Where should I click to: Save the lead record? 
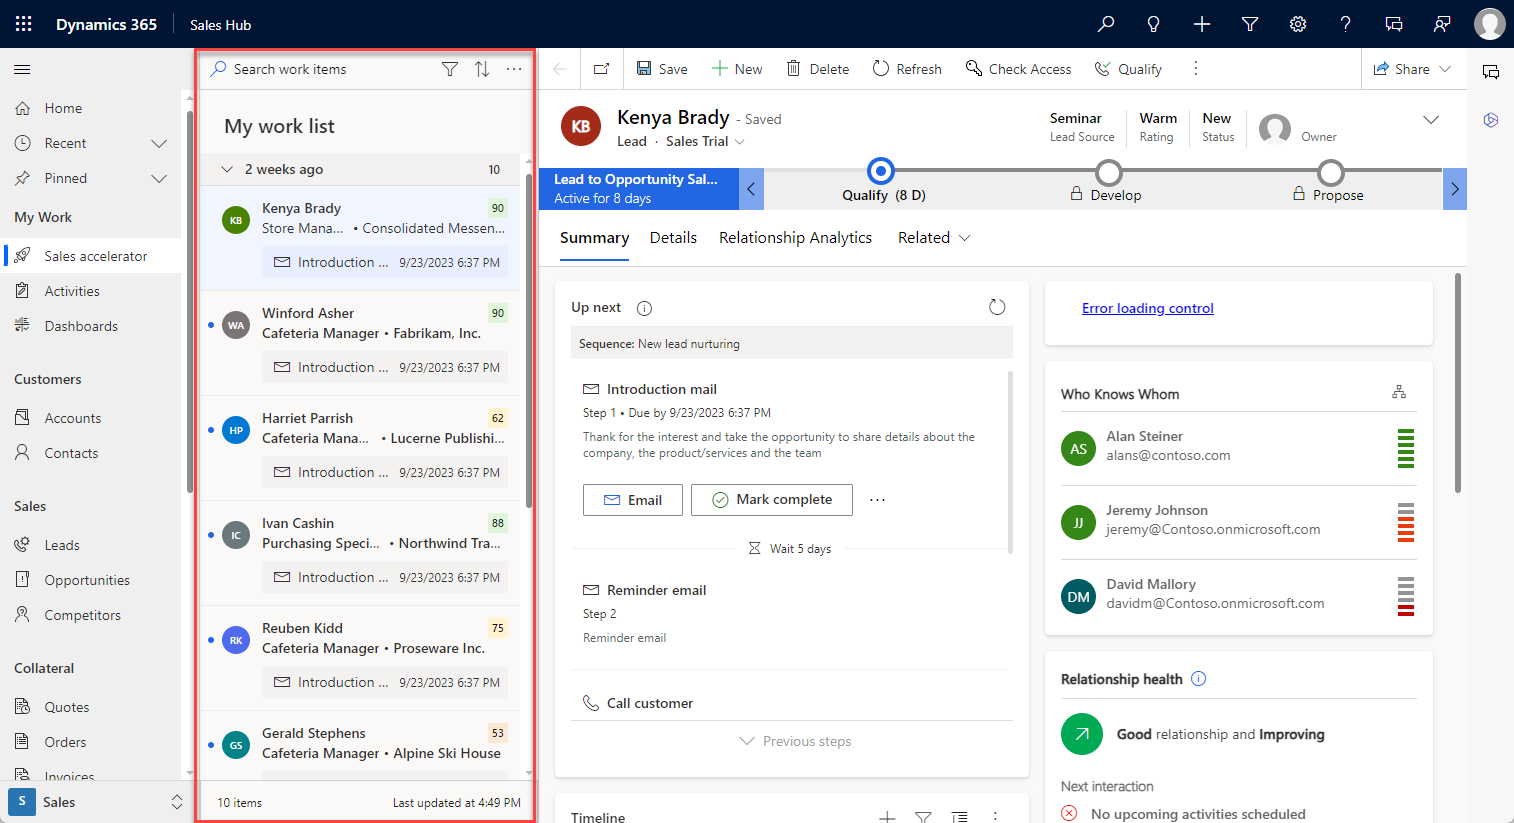coord(662,69)
